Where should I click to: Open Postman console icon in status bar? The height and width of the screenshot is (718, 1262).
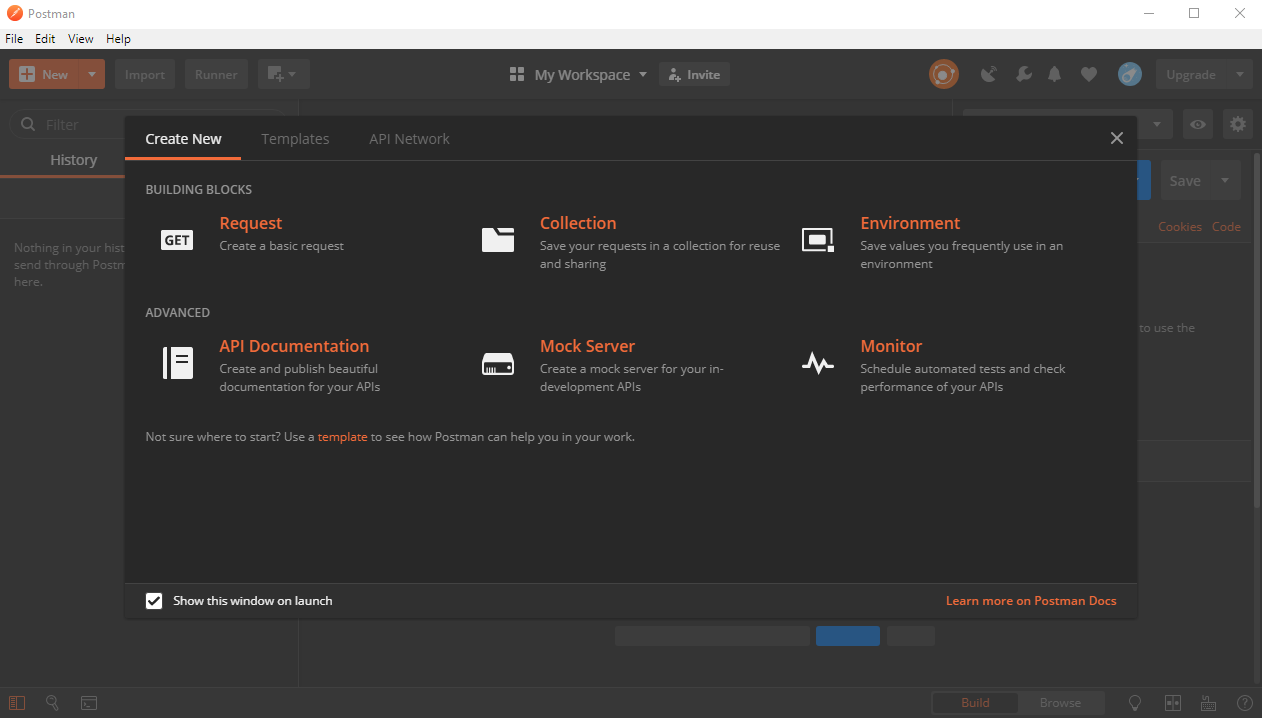tap(89, 703)
